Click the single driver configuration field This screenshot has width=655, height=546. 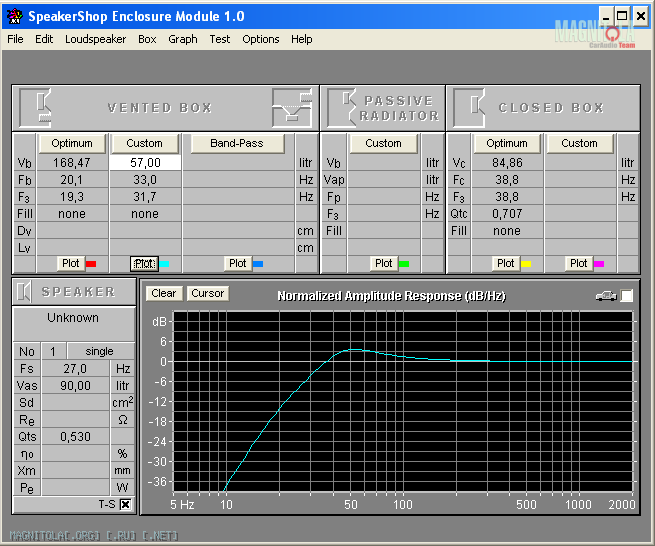point(100,351)
